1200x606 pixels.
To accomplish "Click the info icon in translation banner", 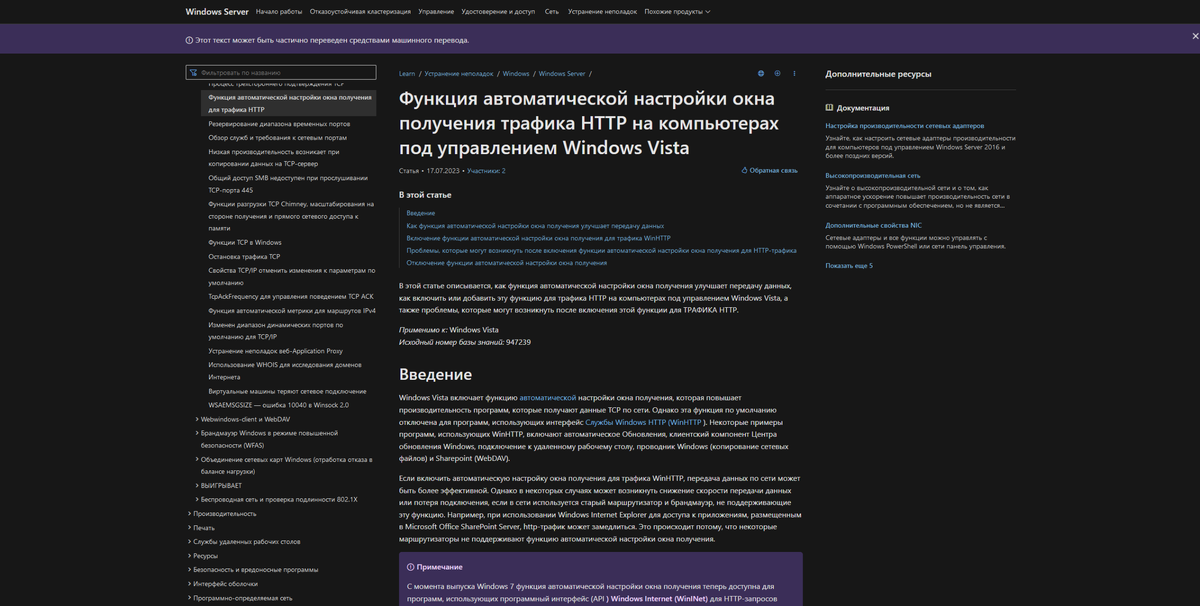I will (189, 40).
